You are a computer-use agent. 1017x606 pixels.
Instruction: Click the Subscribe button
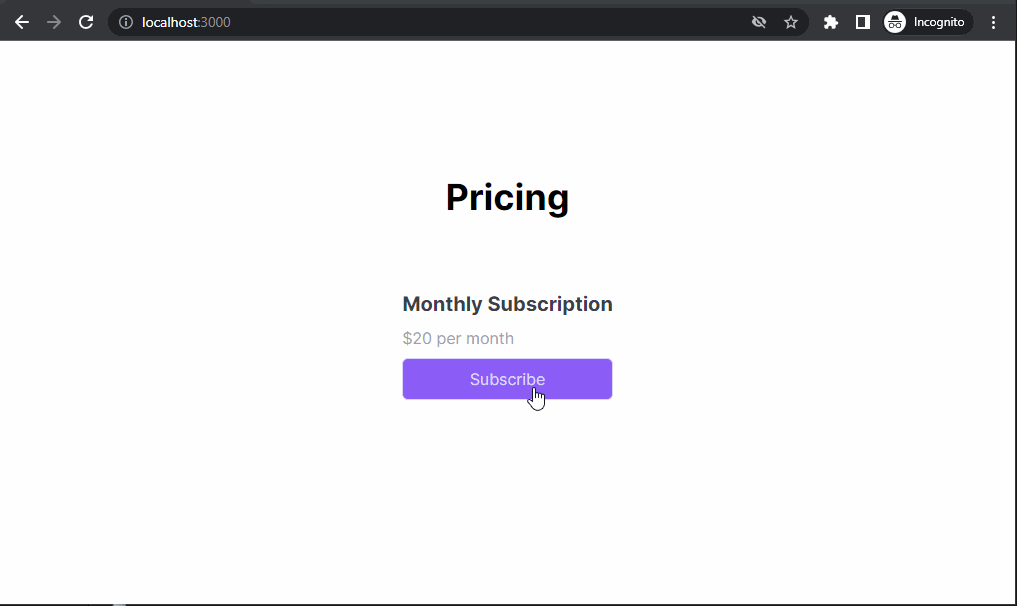pyautogui.click(x=507, y=379)
